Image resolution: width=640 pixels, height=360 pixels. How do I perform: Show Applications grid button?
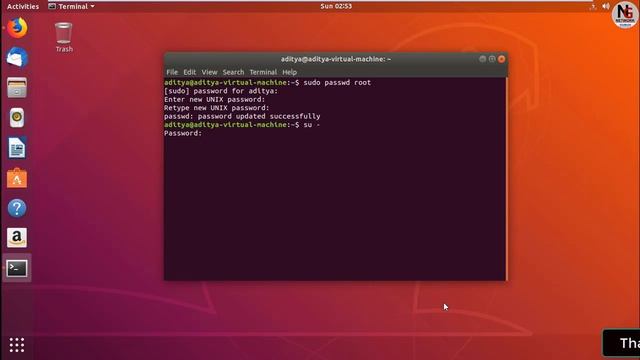pos(17,345)
